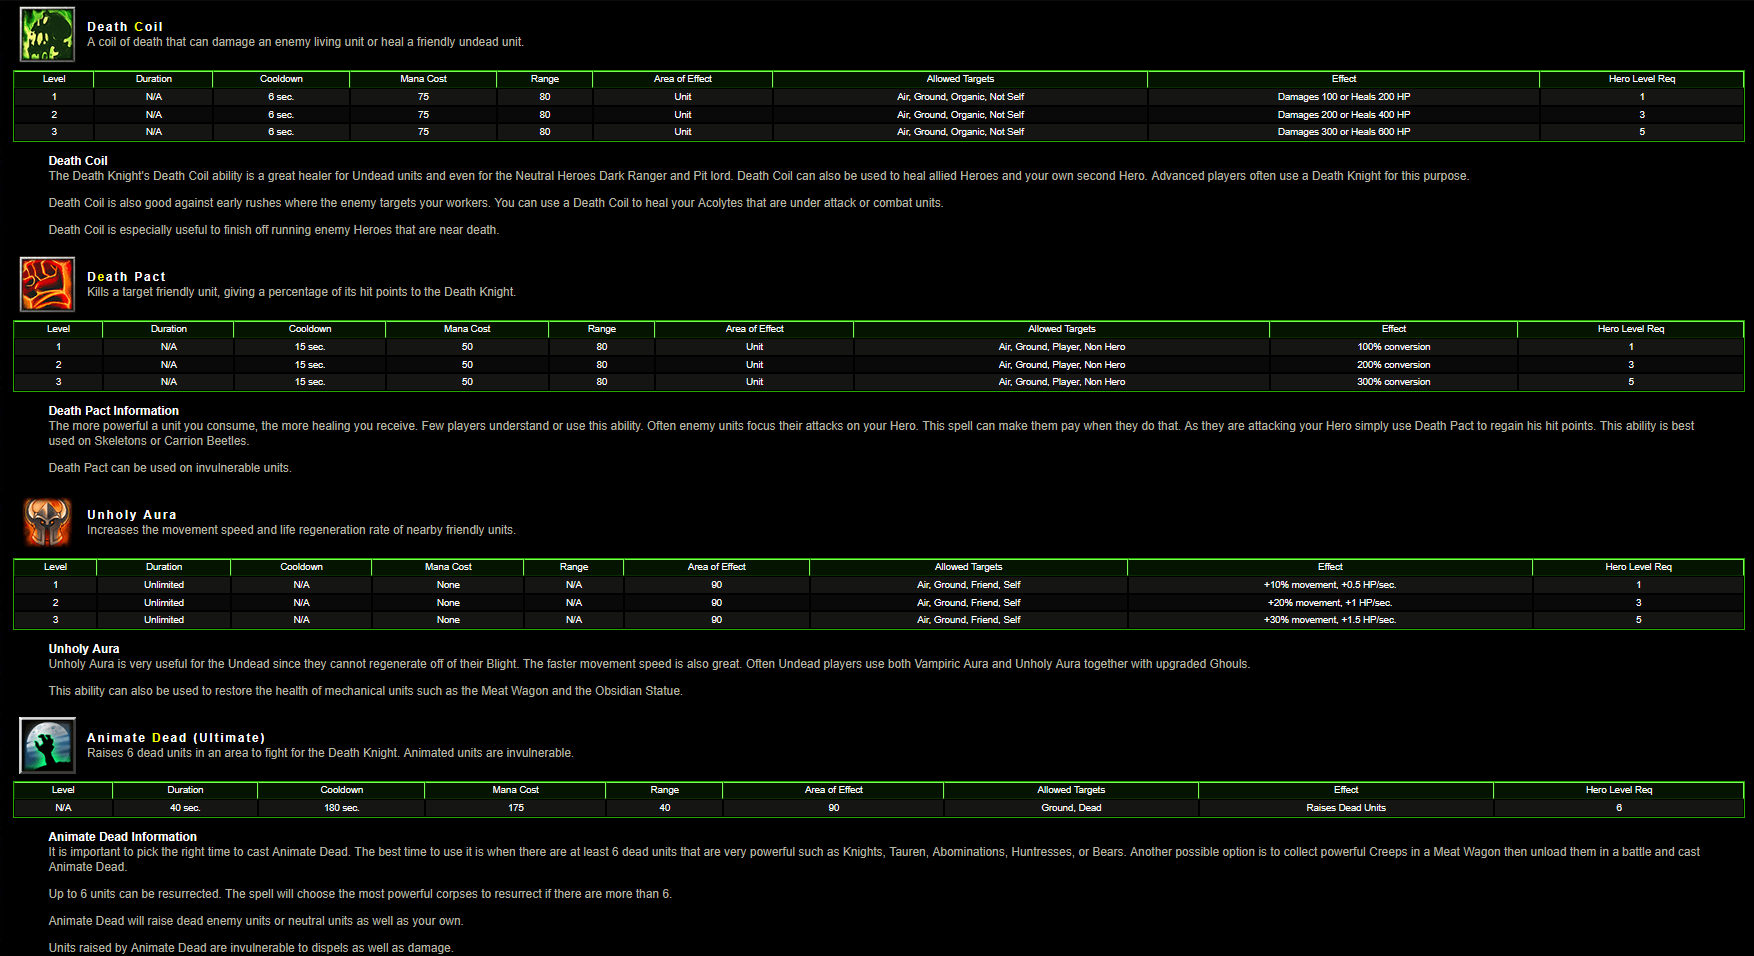
Task: Click '40 sec.' duration in Animate Dead table
Action: (185, 808)
